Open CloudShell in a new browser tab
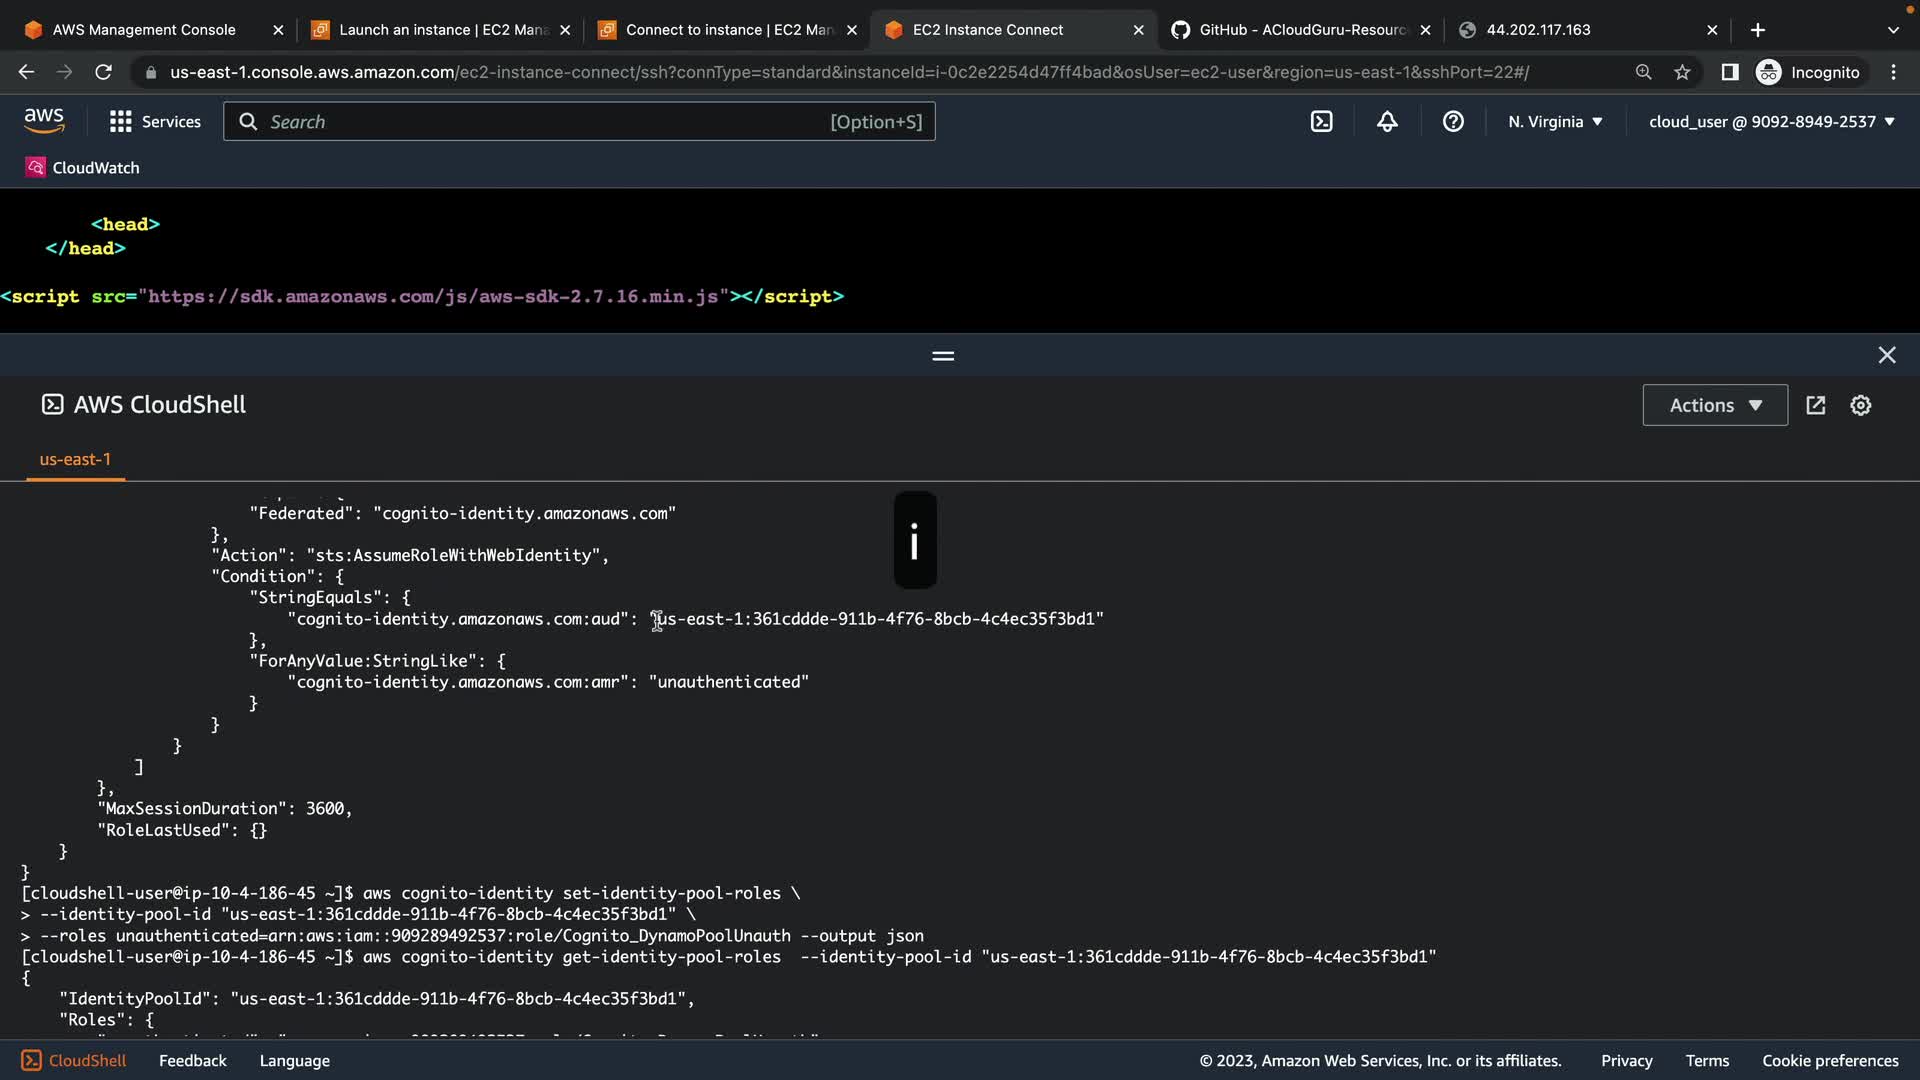1920x1080 pixels. pos(1816,405)
